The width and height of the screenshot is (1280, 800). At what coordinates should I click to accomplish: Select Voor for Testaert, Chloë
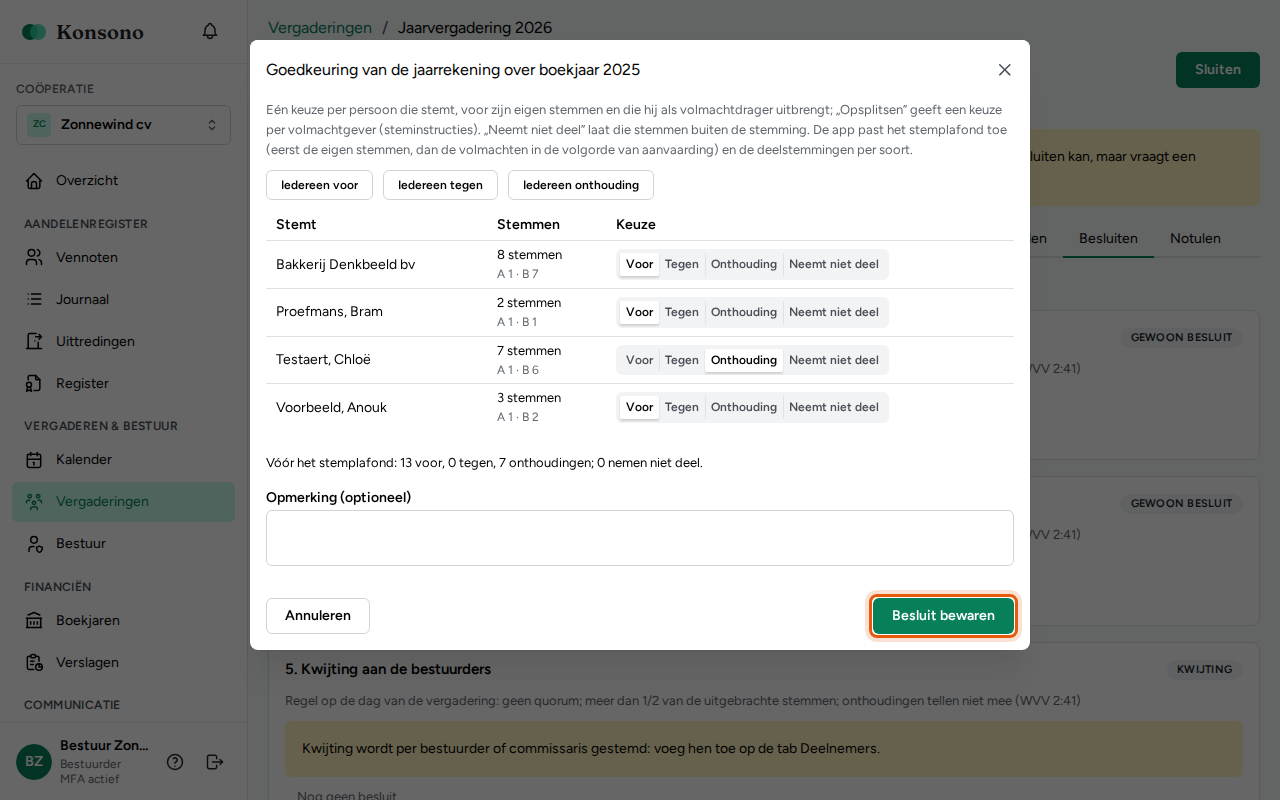point(640,360)
